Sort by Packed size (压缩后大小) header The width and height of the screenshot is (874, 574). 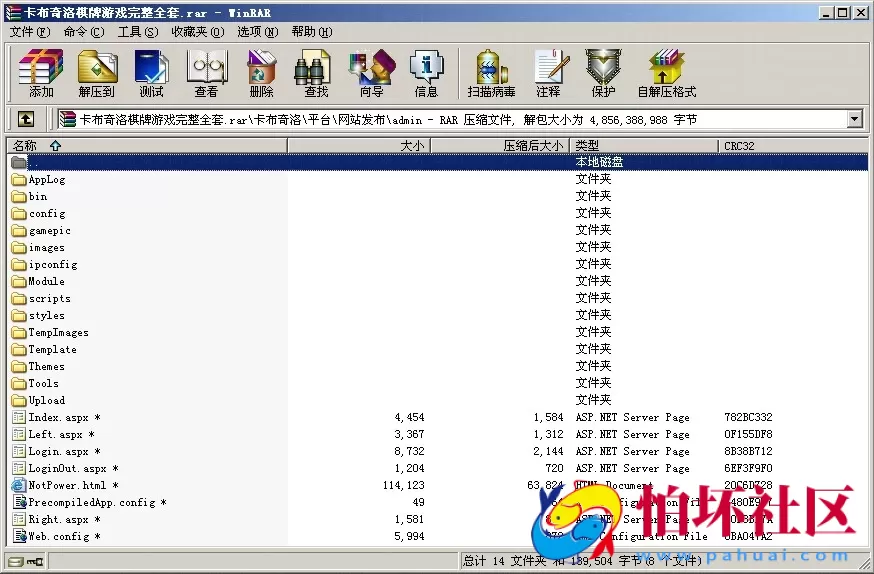(x=500, y=146)
